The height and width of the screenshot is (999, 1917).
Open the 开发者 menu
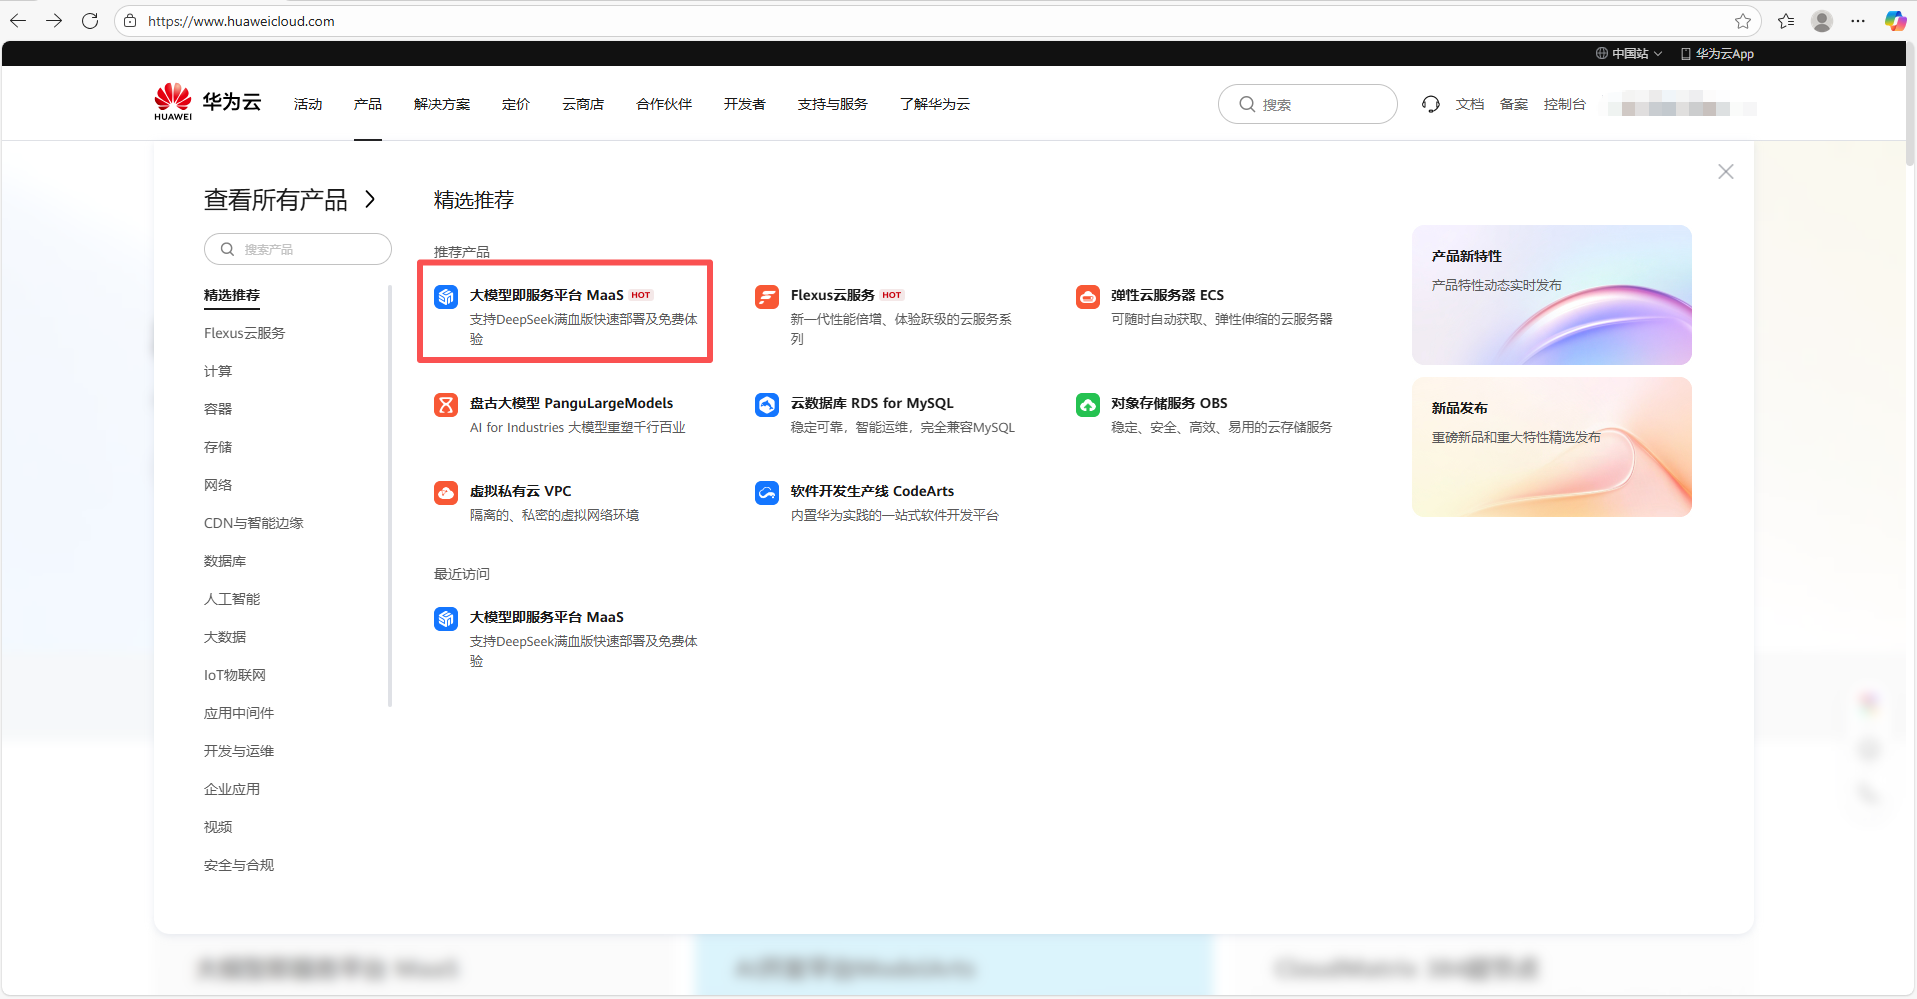pos(745,104)
